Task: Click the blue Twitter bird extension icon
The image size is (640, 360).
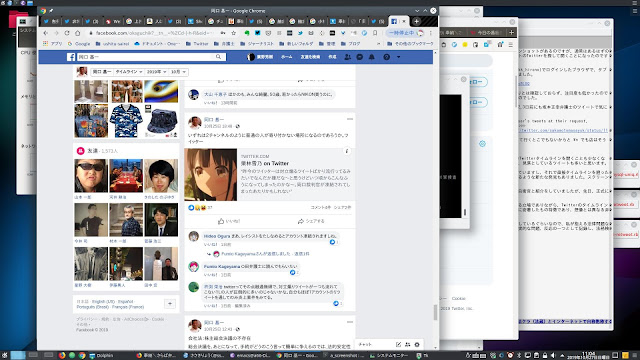Action: (x=300, y=33)
